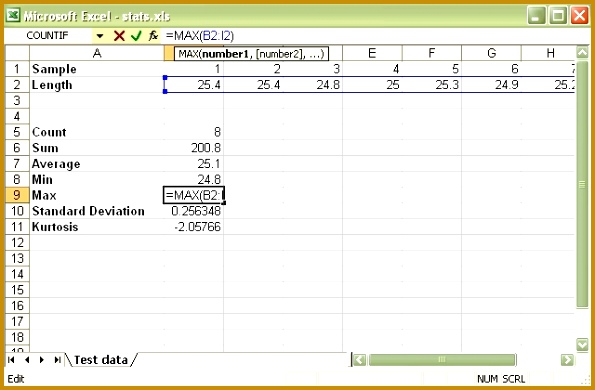The image size is (595, 390).
Task: Click the Average label cell
Action: point(97,164)
